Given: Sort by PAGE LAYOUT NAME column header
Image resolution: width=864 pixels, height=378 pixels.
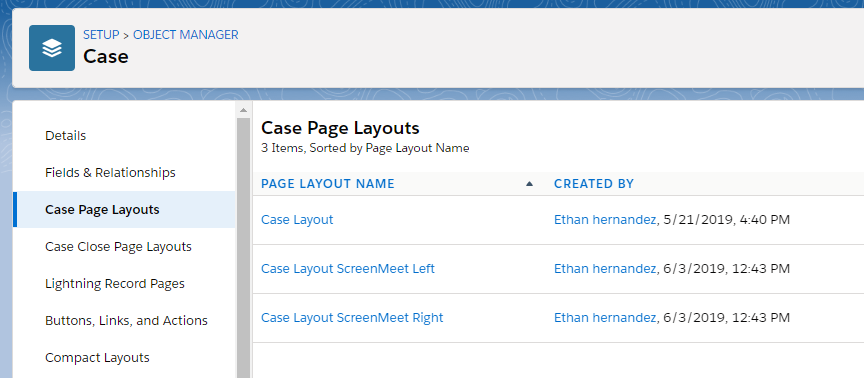Looking at the screenshot, I should [328, 183].
